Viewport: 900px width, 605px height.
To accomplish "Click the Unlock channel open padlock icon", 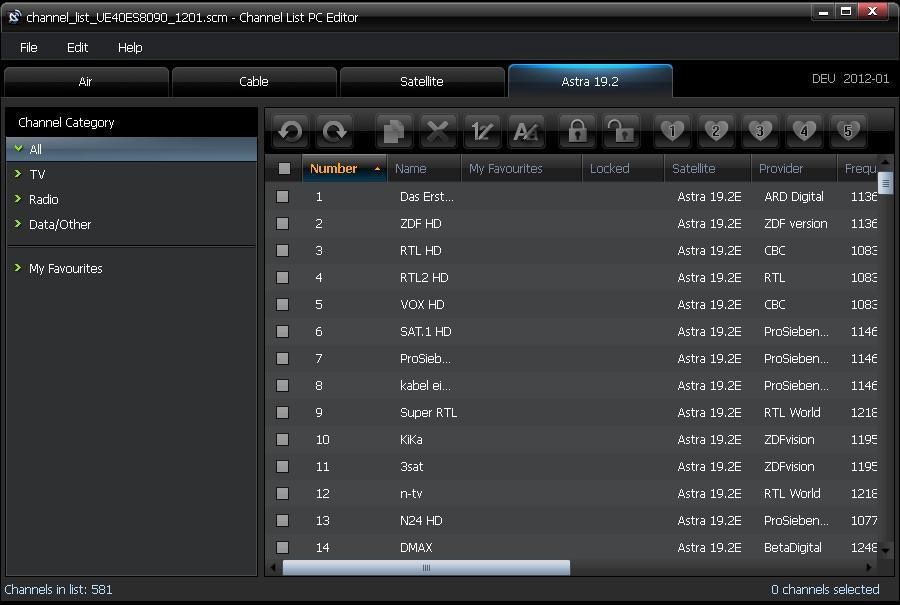I will pyautogui.click(x=621, y=131).
